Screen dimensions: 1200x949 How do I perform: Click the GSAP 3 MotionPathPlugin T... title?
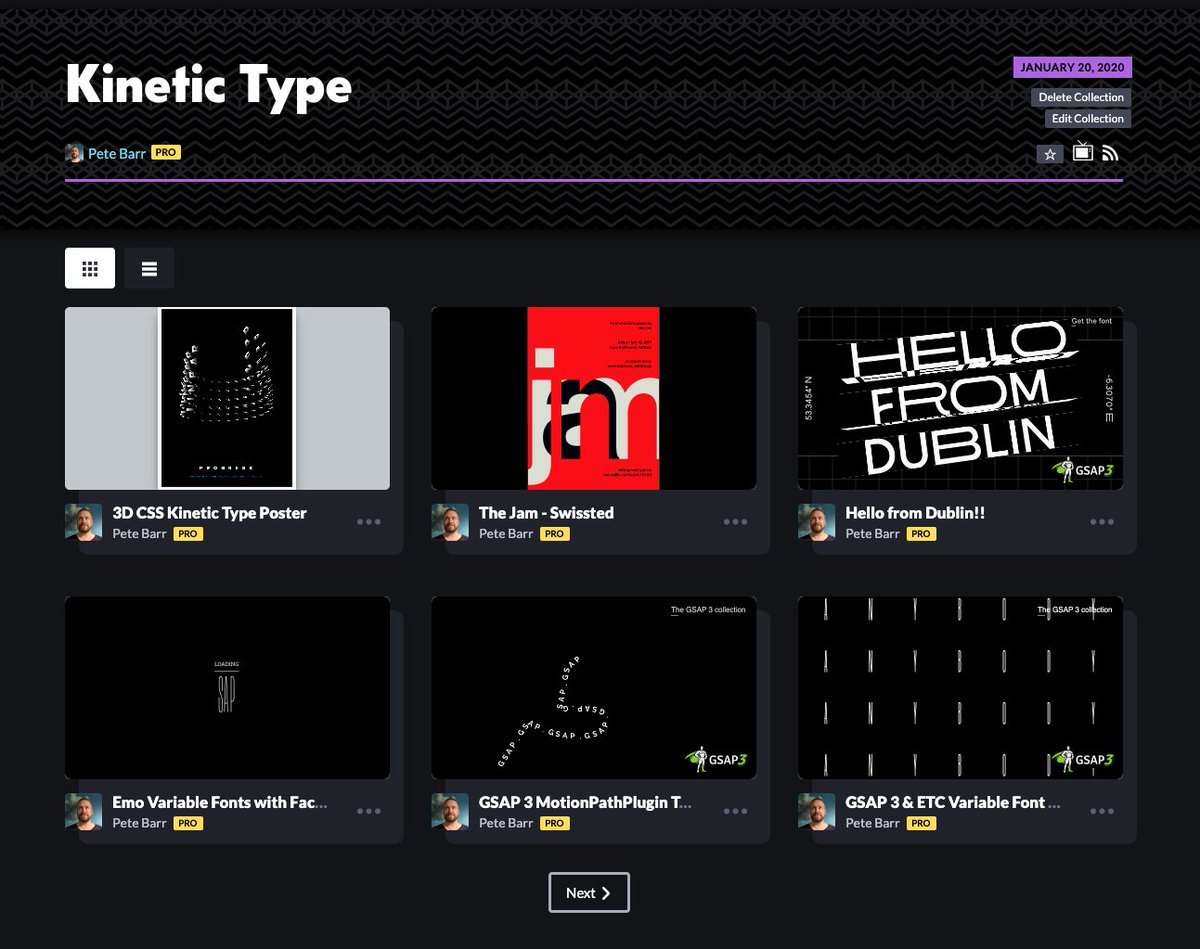586,802
